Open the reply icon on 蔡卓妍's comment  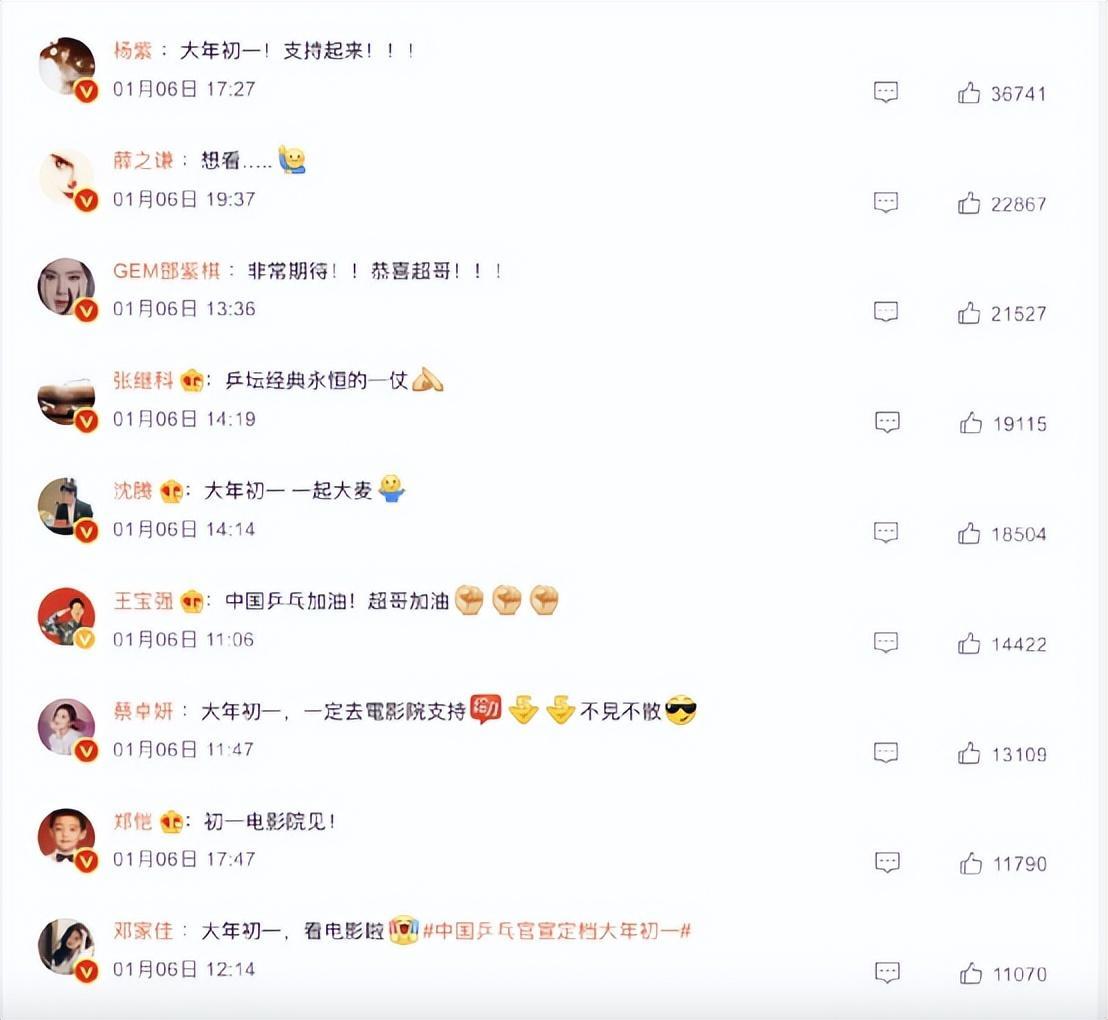click(x=886, y=753)
